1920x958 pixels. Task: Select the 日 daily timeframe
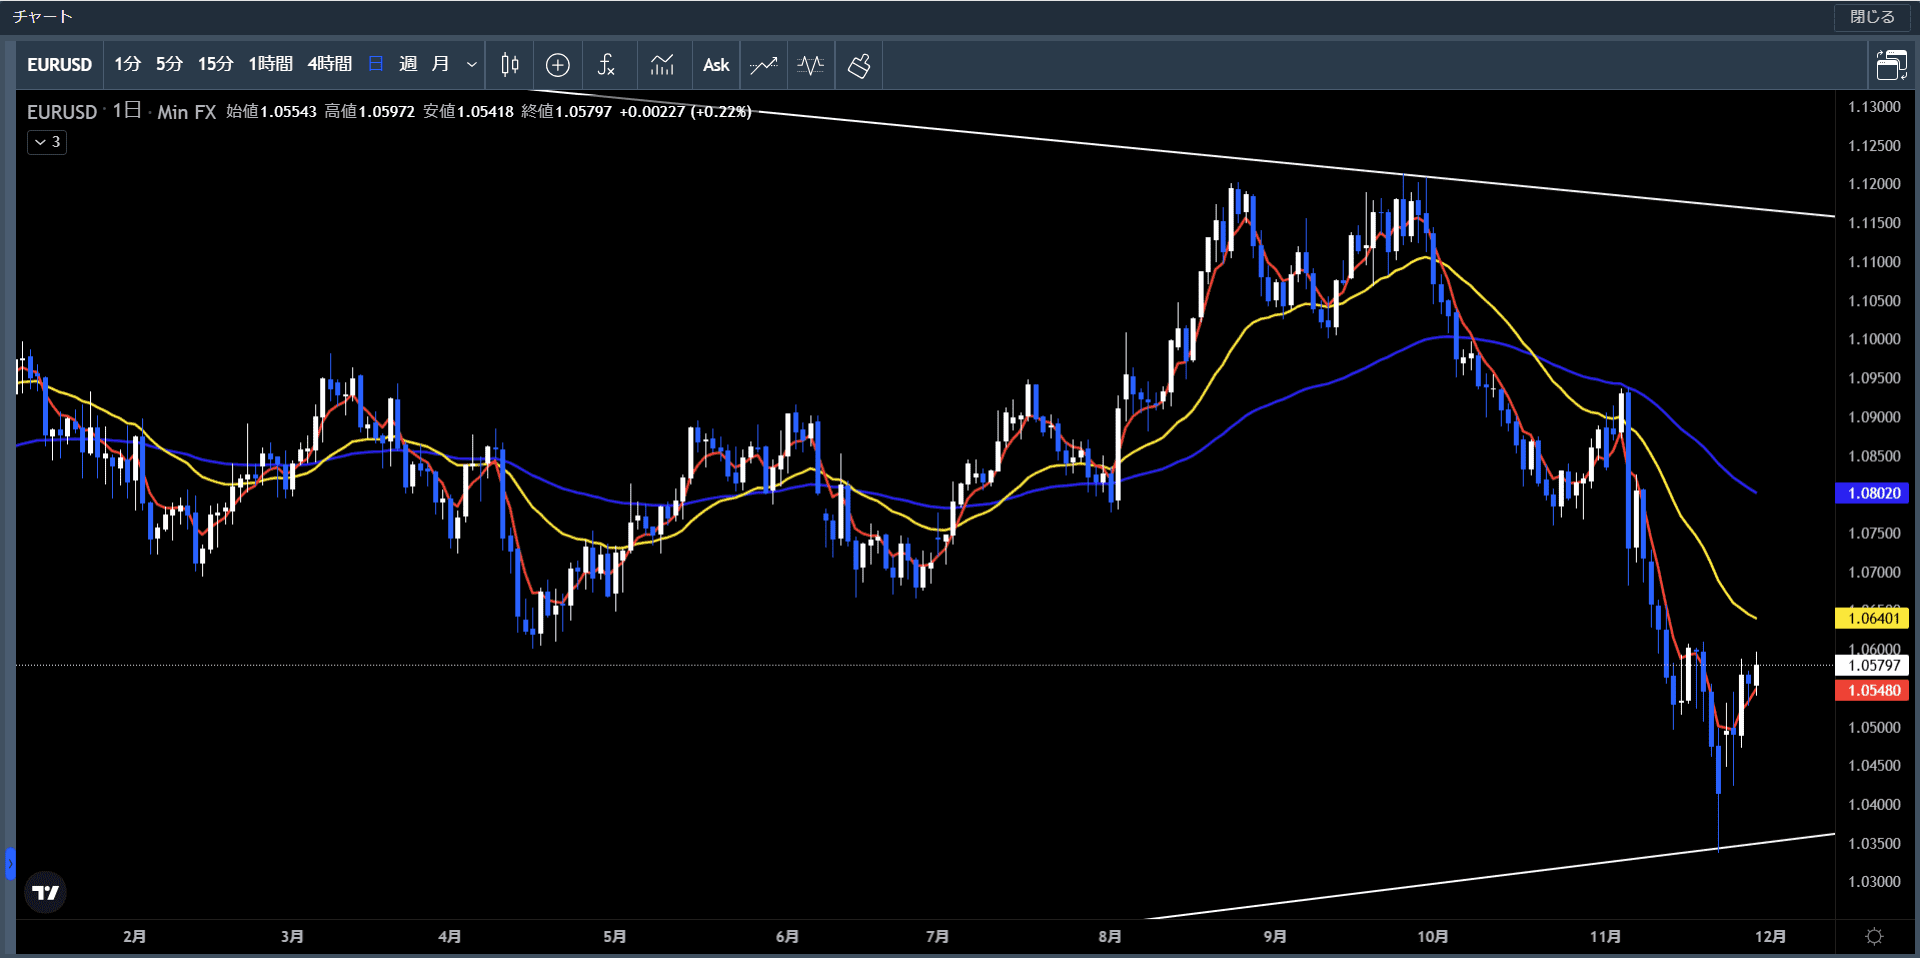[376, 65]
